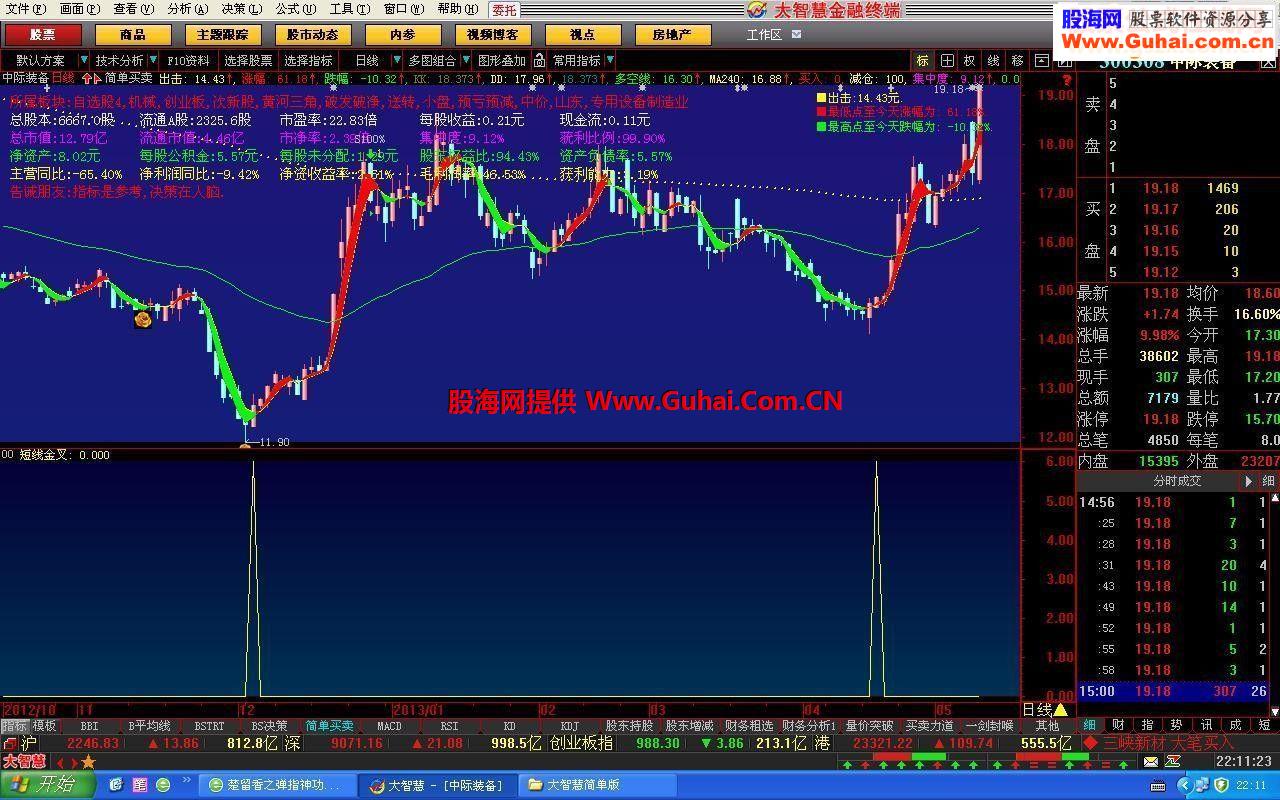Click 选择指标 in the toolbar
The image size is (1280, 800).
pyautogui.click(x=308, y=60)
